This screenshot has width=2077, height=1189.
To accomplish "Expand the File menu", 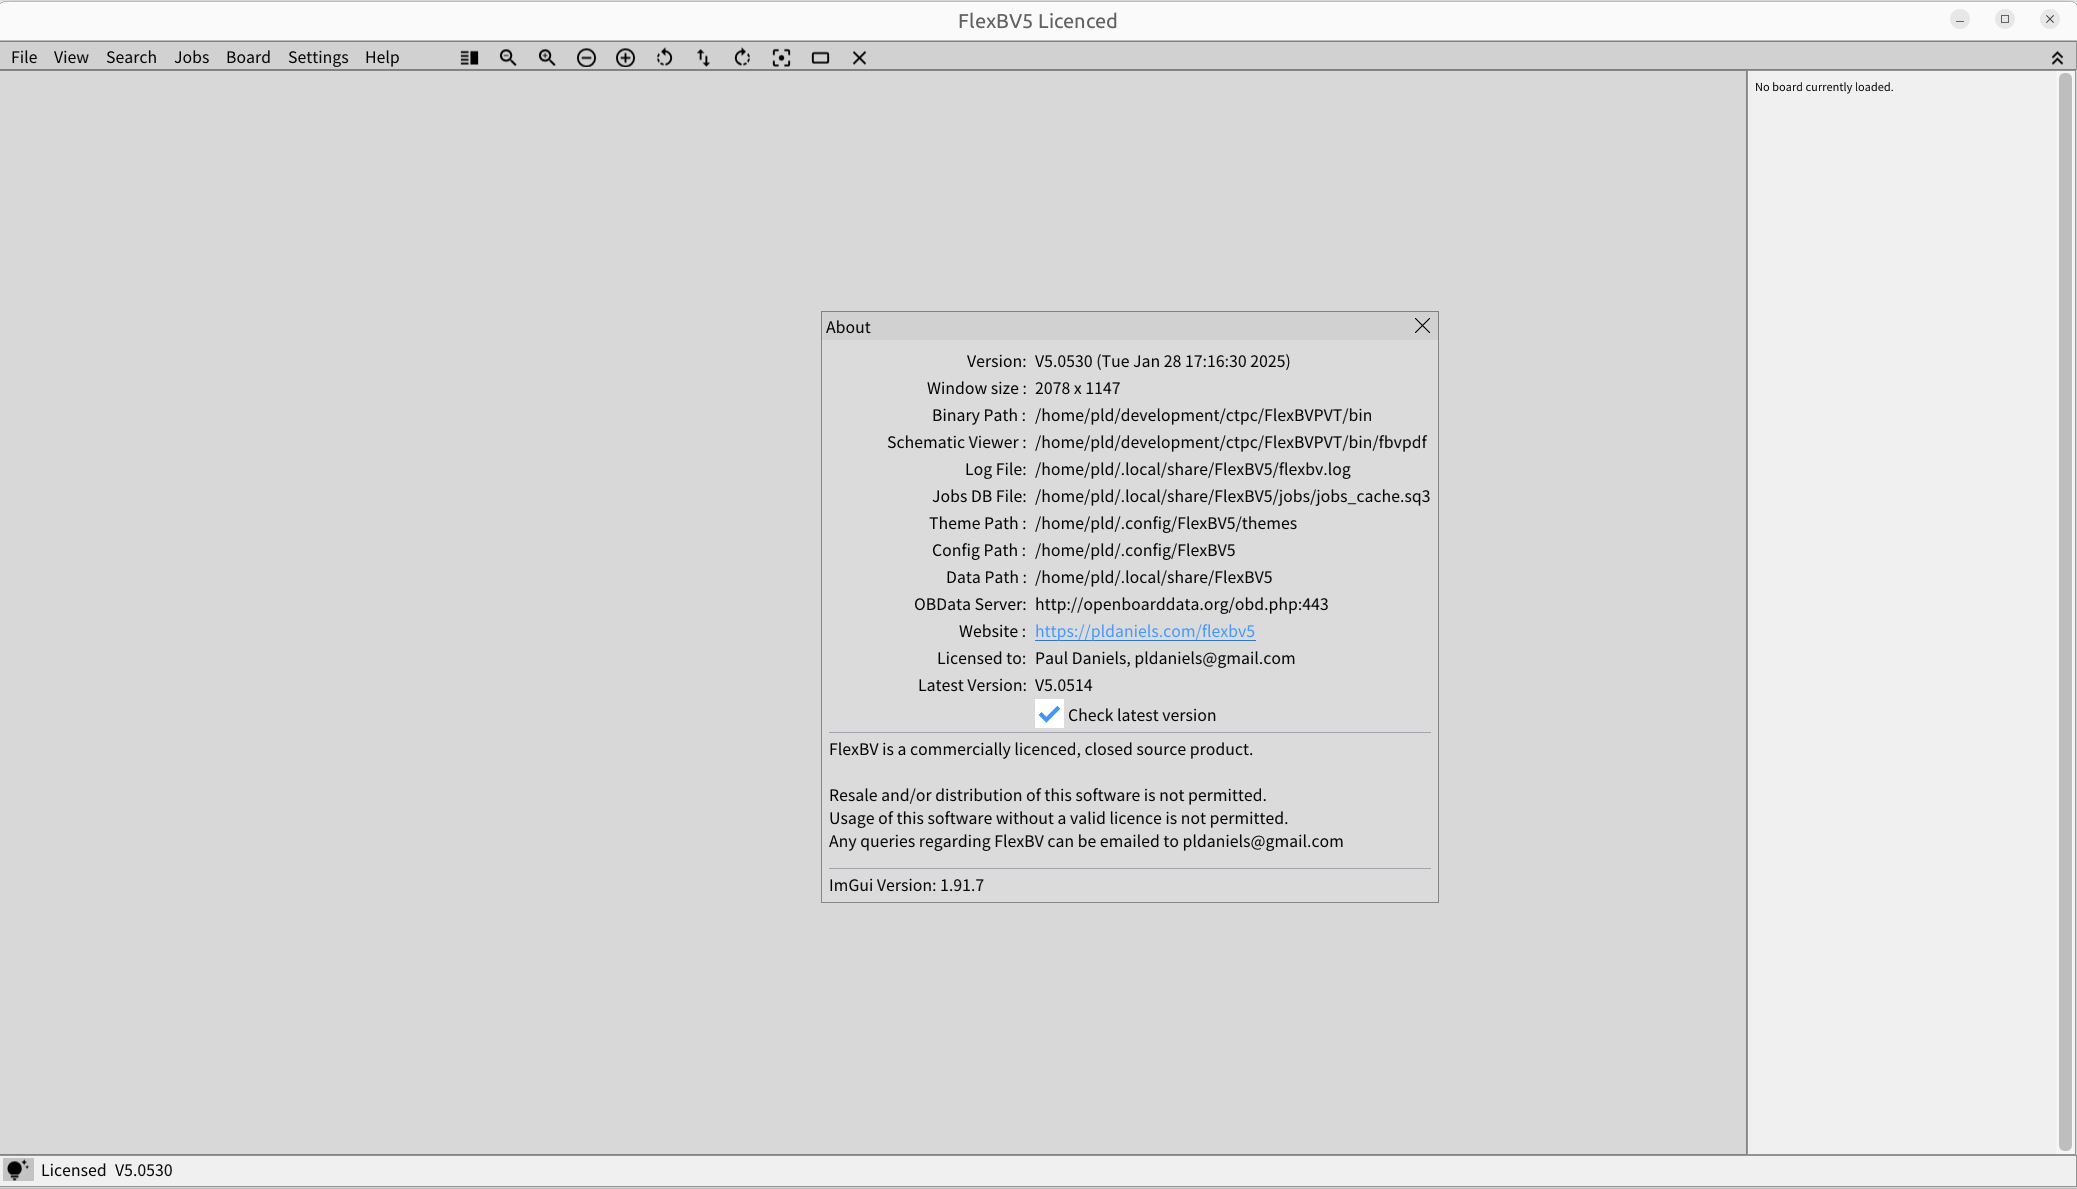I will coord(24,57).
